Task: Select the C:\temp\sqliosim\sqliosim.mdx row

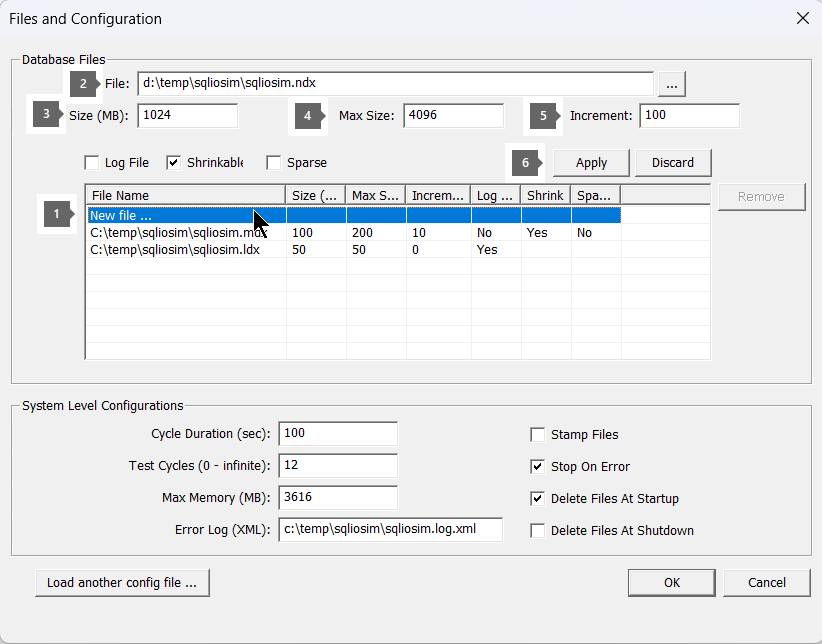Action: 354,233
